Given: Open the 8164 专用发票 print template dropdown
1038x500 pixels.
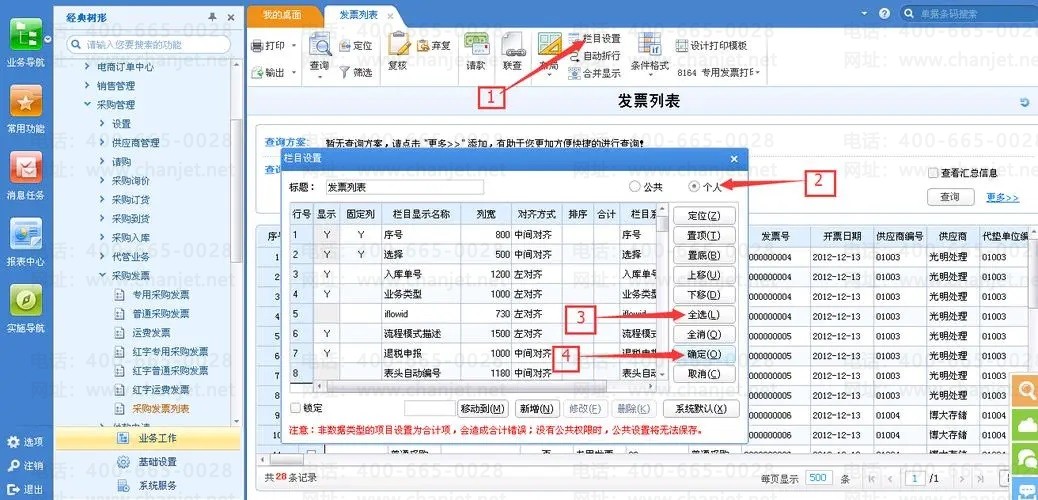Looking at the screenshot, I should (x=757, y=73).
